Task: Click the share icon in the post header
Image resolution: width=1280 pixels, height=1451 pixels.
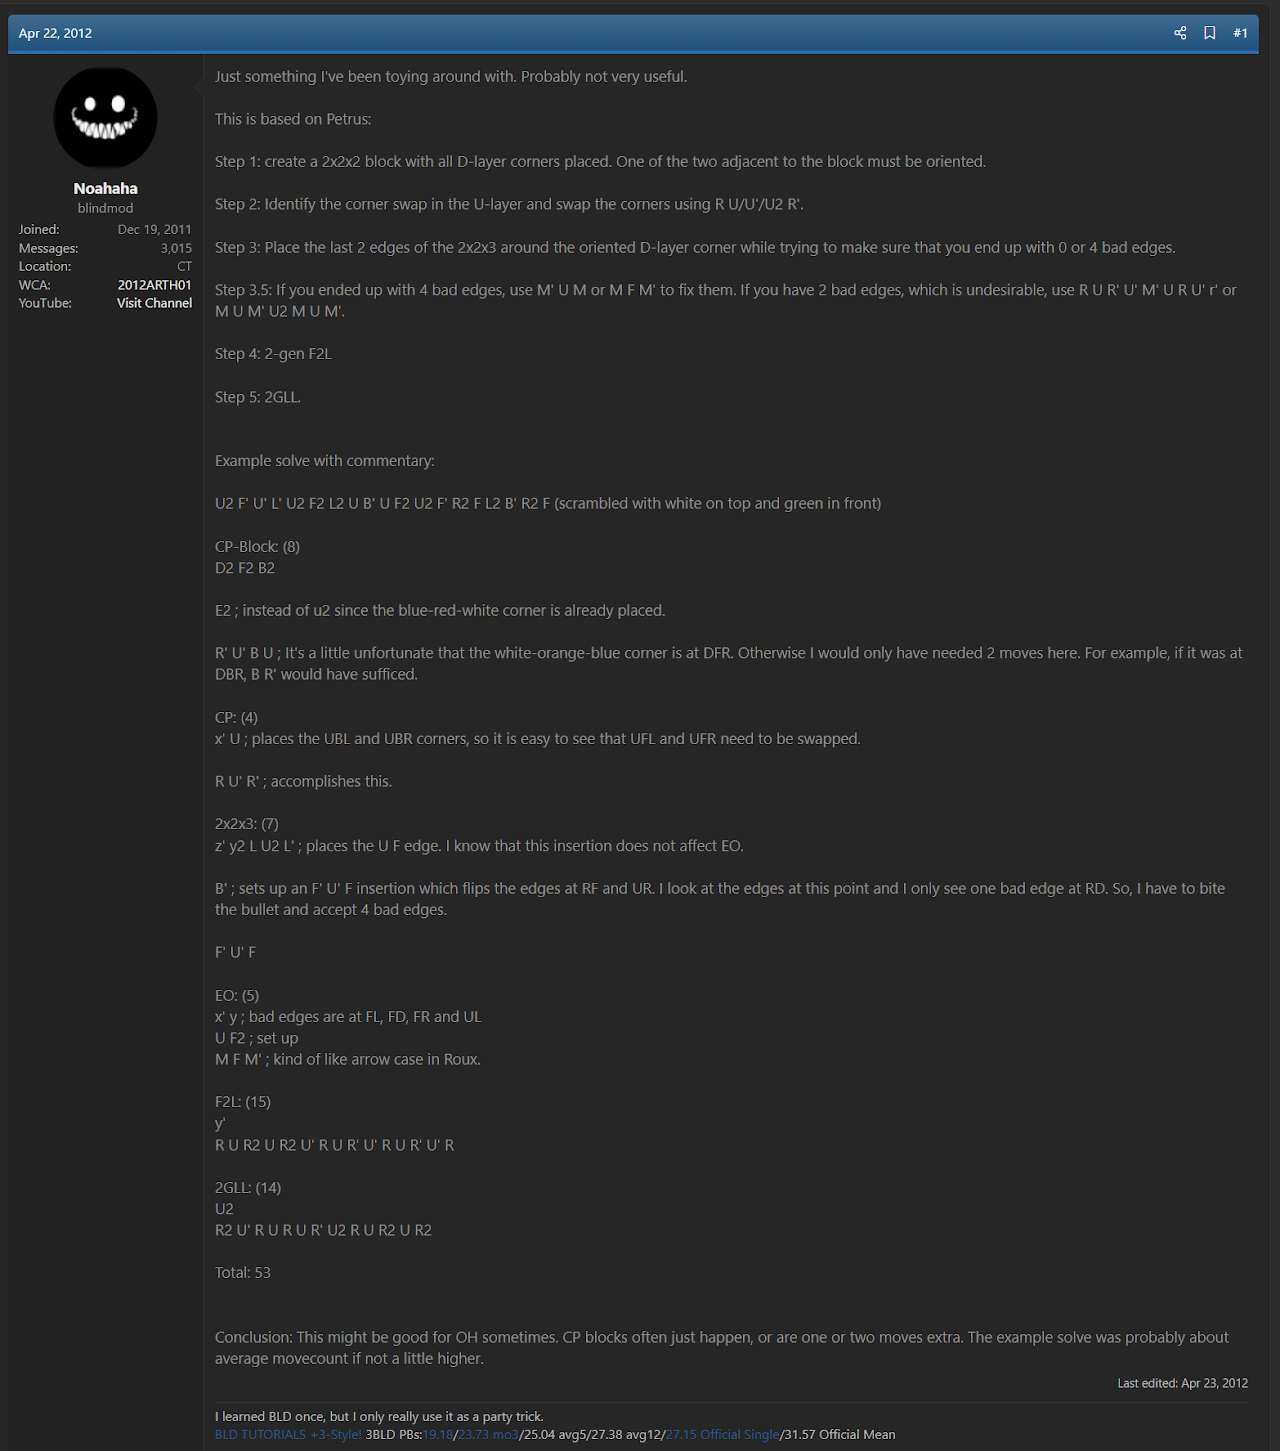Action: click(x=1180, y=33)
